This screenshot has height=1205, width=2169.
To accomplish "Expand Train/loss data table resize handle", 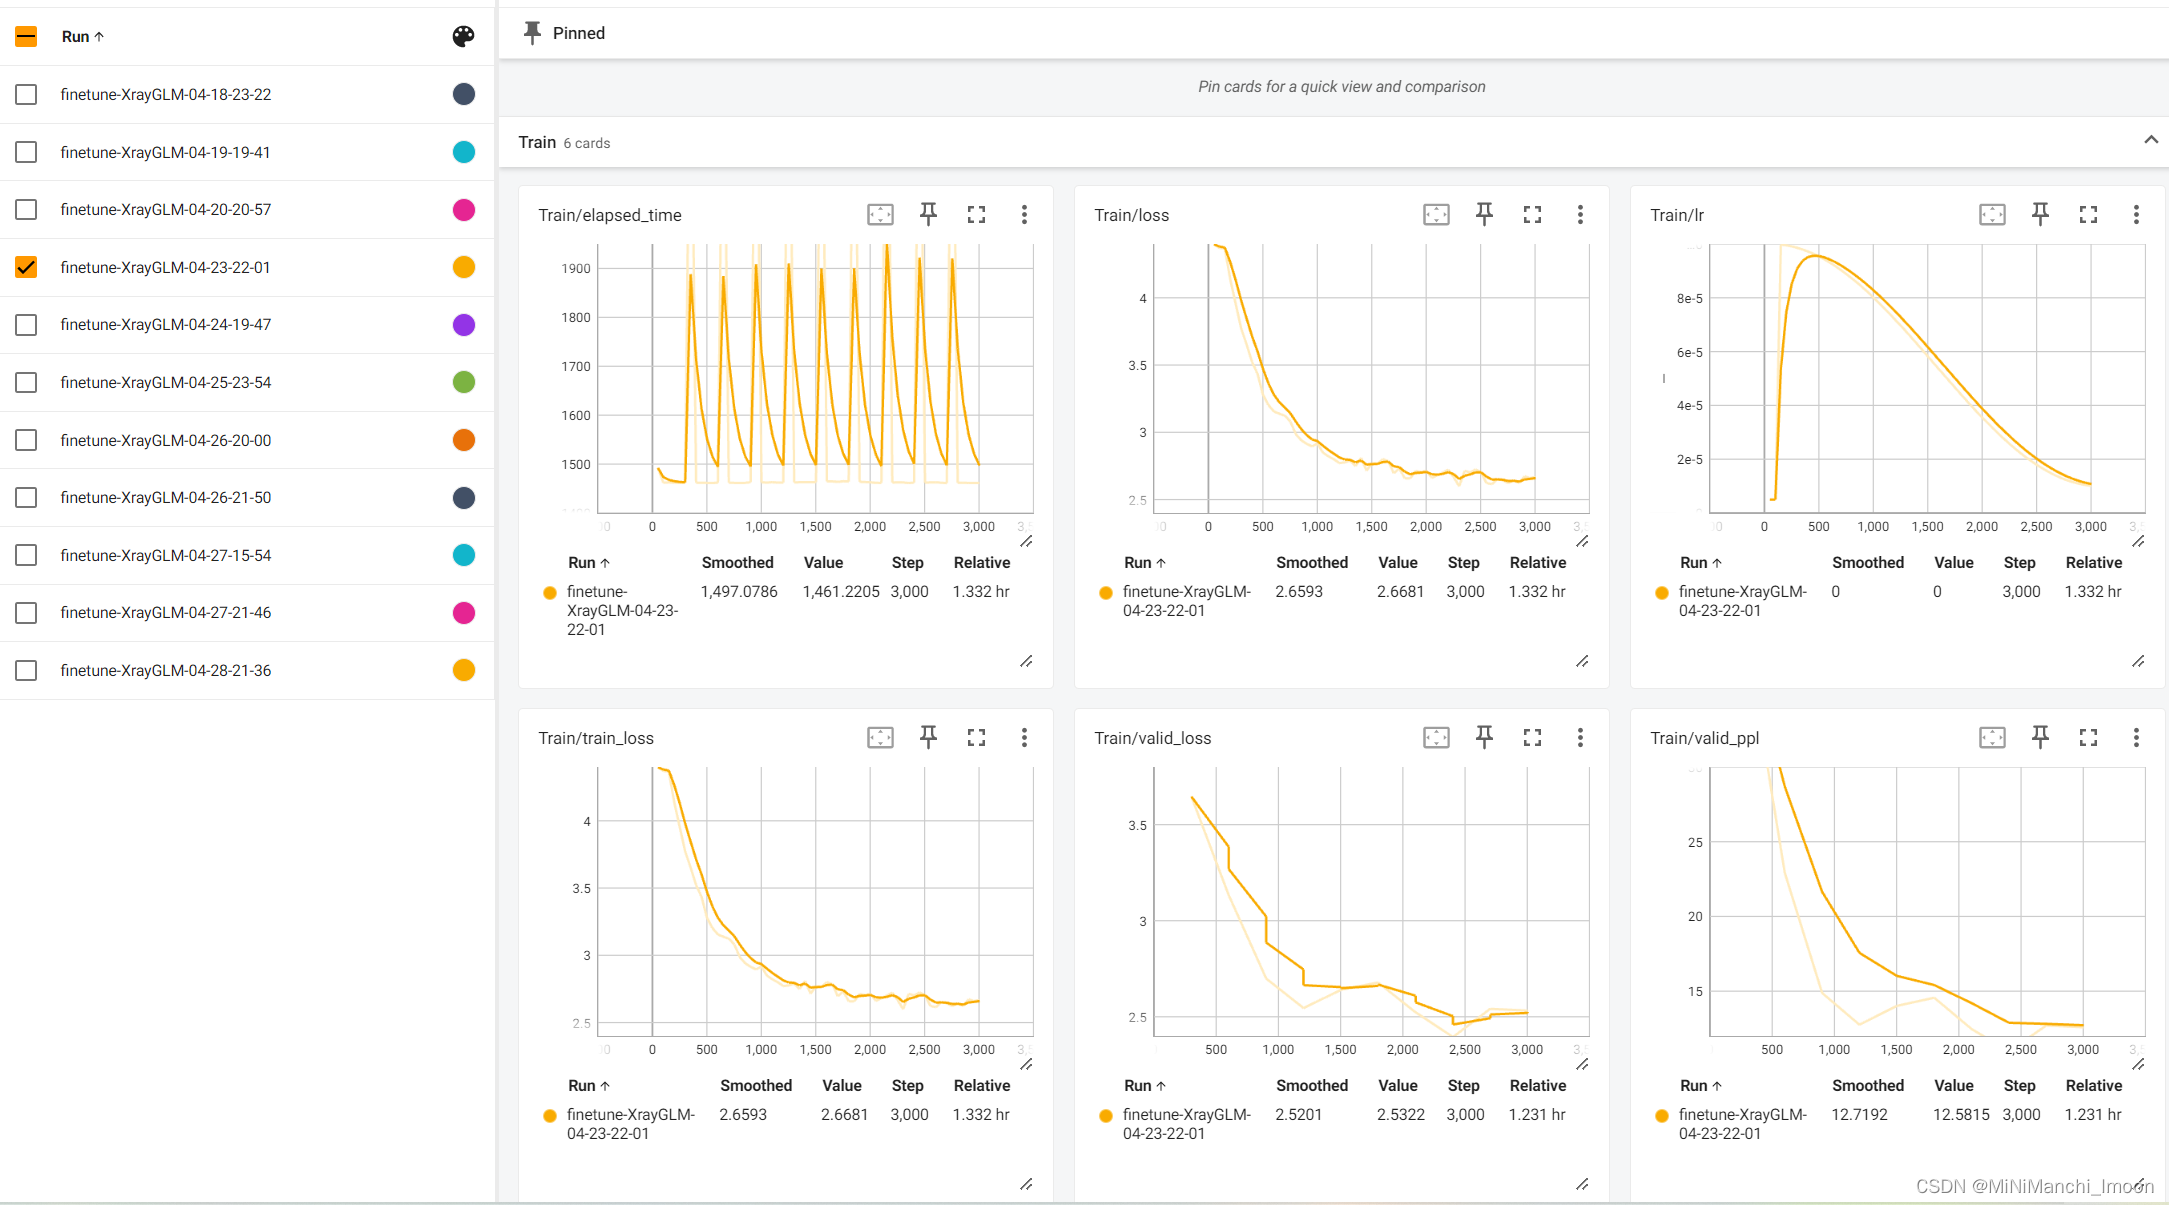I will 1582,662.
